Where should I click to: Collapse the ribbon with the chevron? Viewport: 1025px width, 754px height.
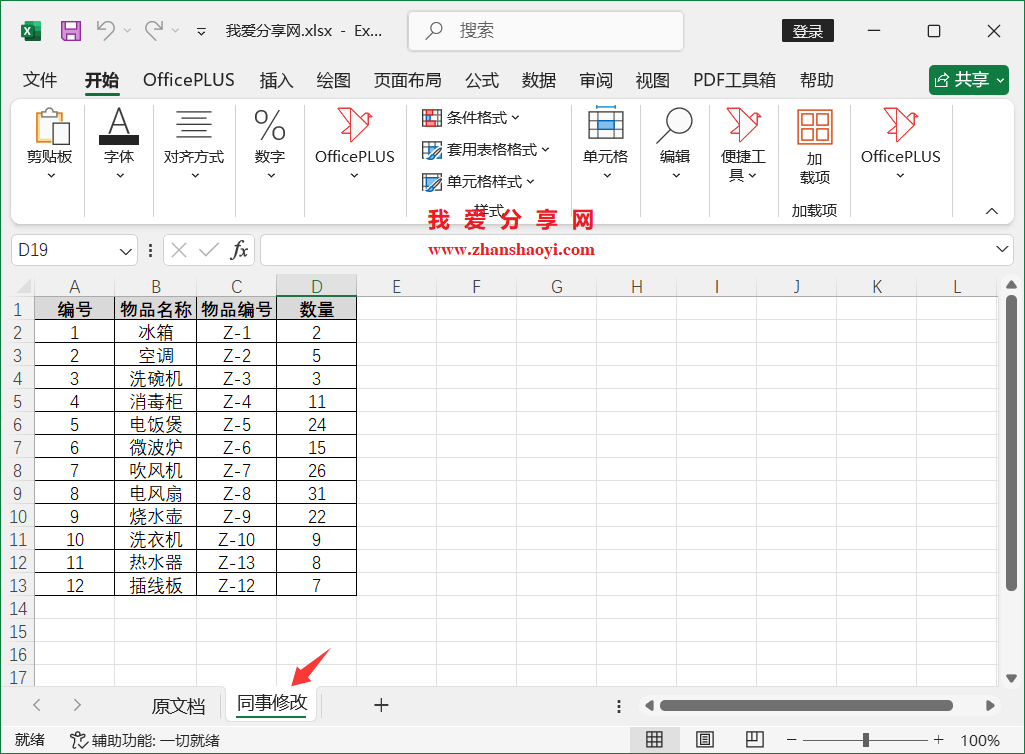tap(991, 211)
